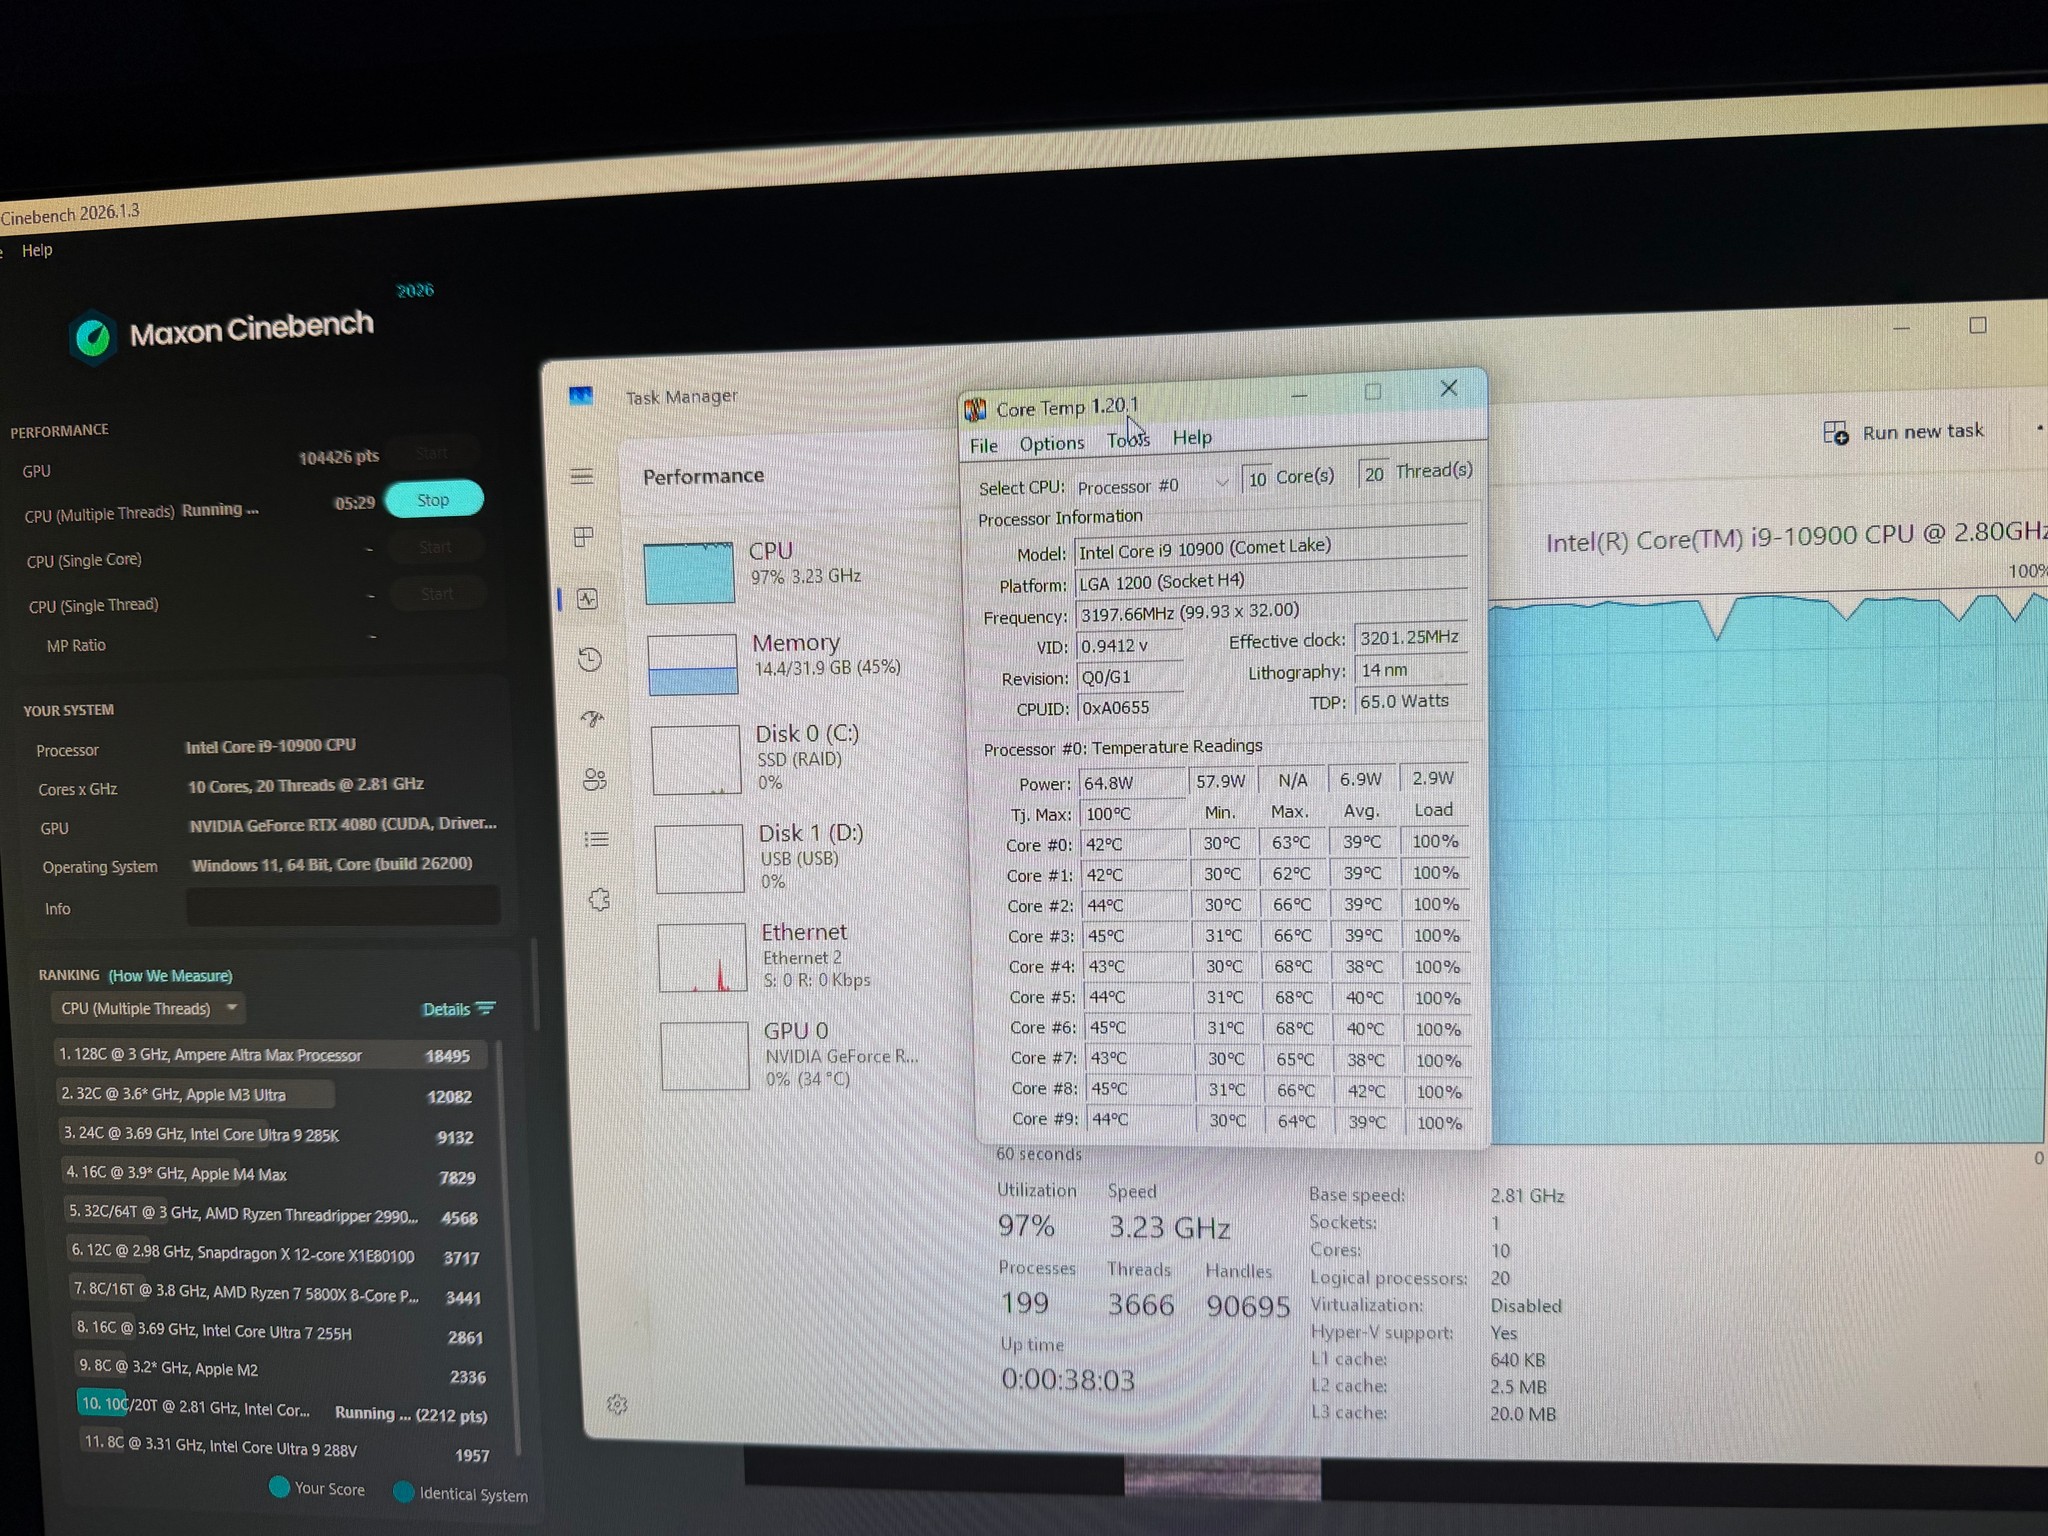Click the Maxon Cinebench logo icon

pos(93,336)
